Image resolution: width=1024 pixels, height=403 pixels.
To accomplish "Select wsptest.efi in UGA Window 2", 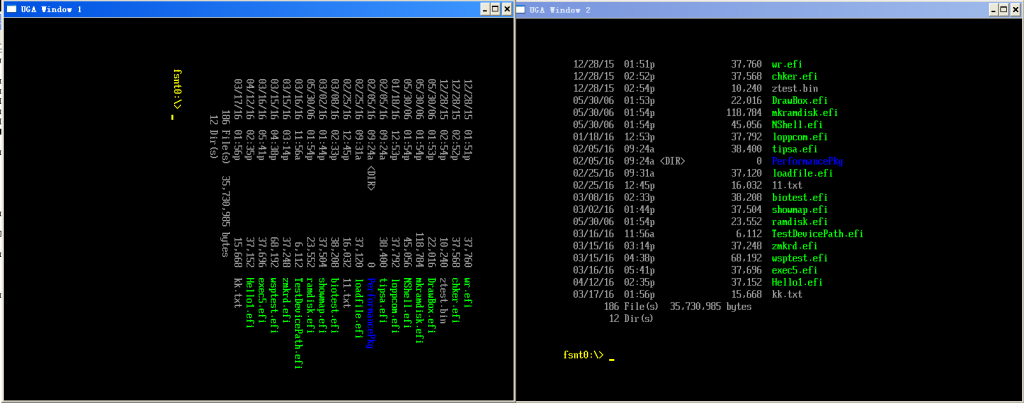I will click(799, 258).
